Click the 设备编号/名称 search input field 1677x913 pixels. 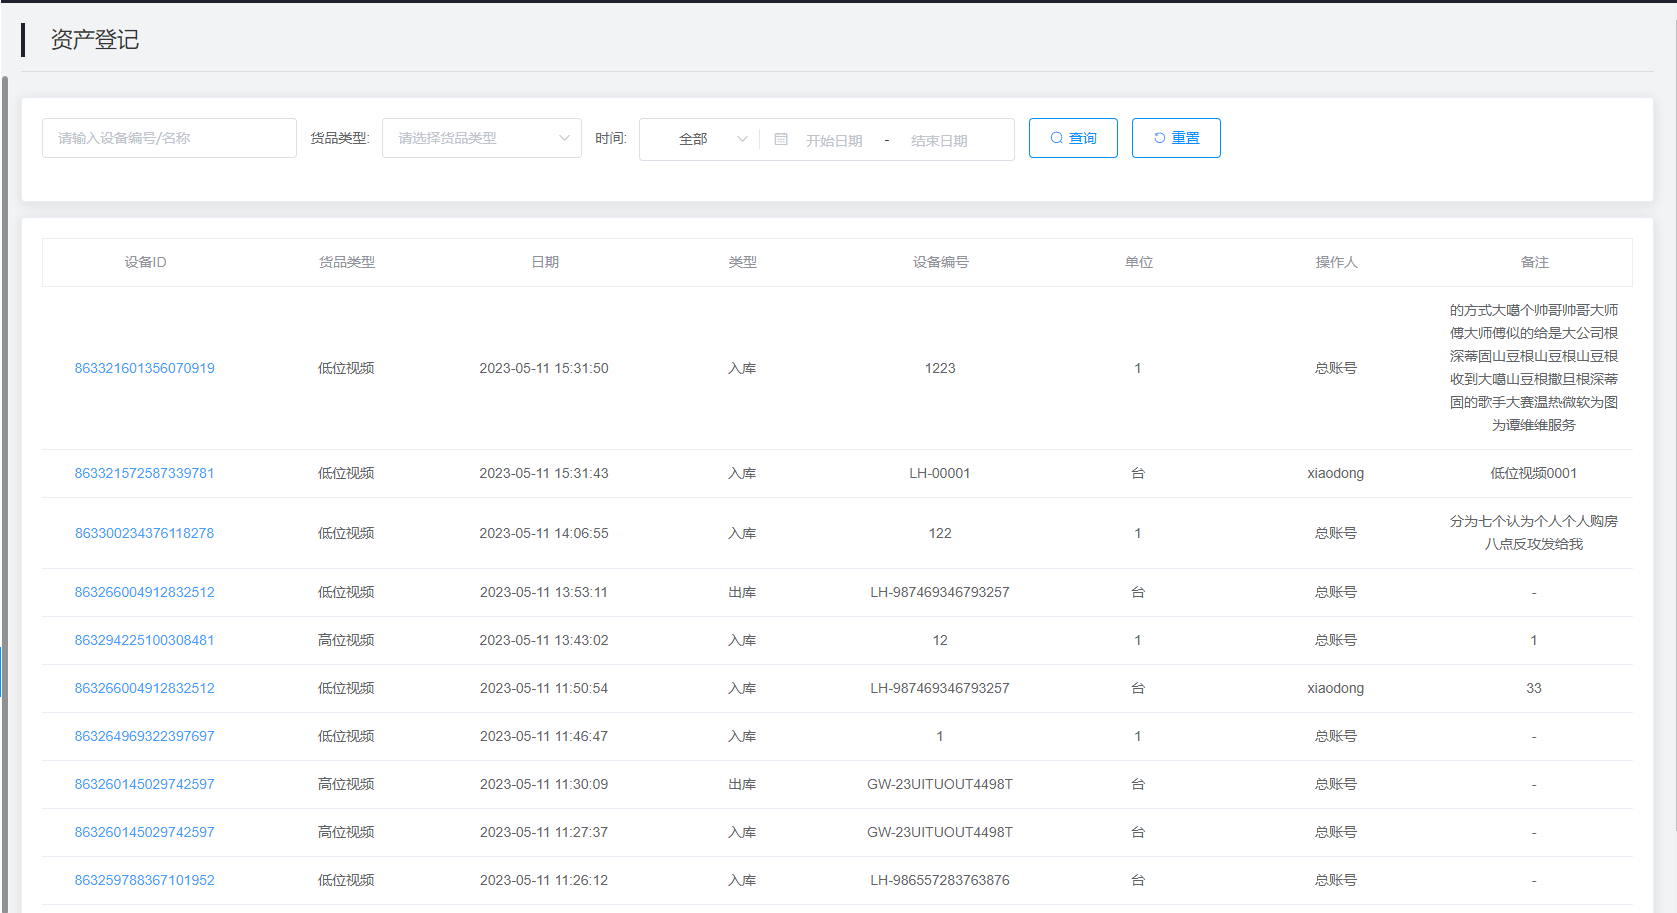(x=169, y=138)
